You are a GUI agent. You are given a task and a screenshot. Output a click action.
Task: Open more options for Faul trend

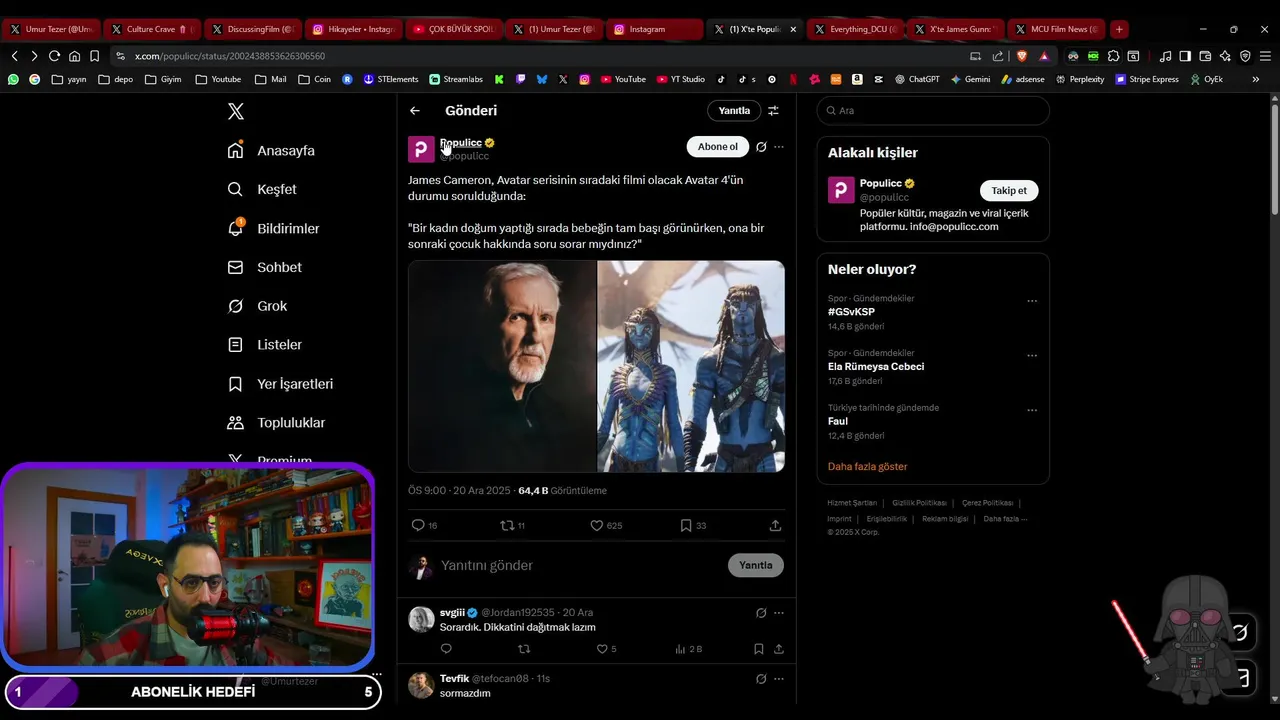point(1032,410)
